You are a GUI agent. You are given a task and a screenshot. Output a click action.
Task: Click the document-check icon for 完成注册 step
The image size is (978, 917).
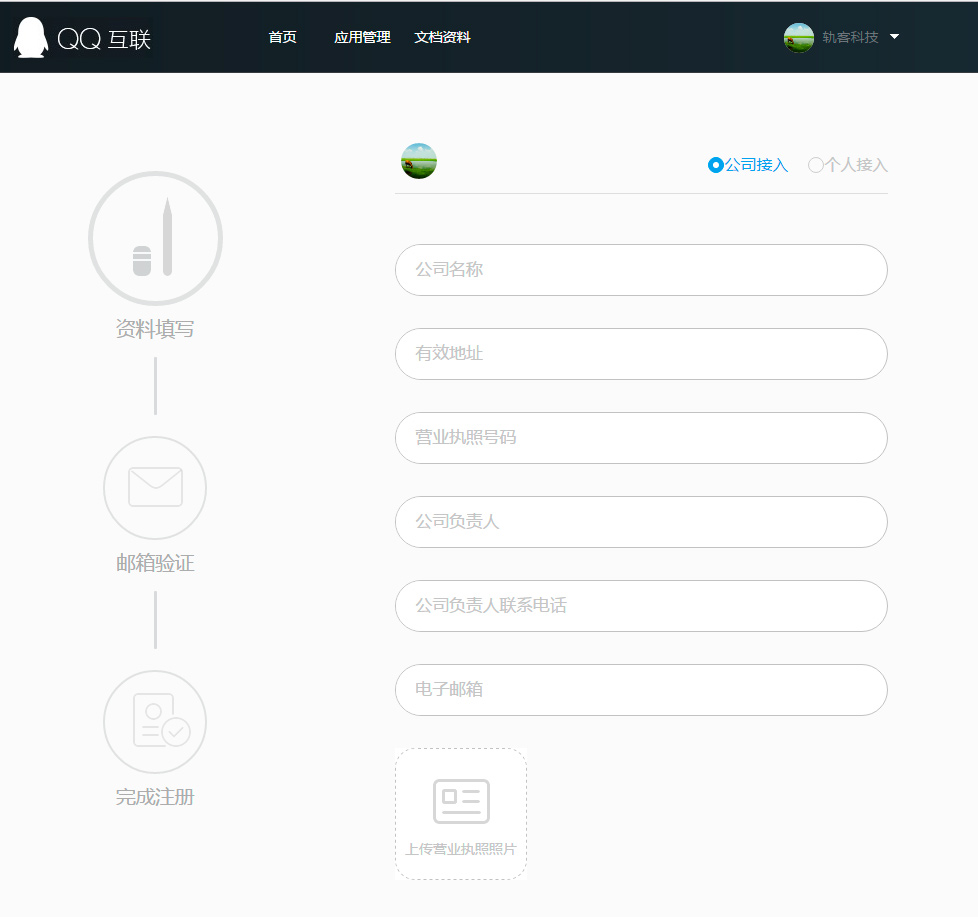[x=155, y=721]
